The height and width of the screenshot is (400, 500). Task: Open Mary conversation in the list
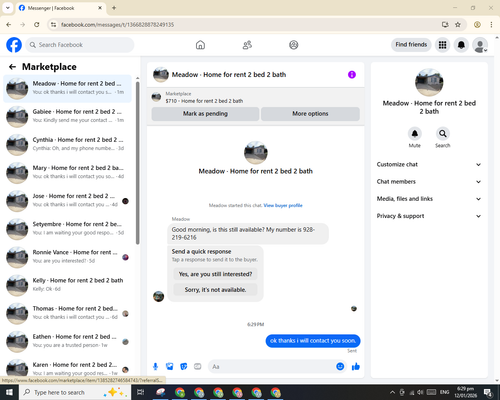67,173
